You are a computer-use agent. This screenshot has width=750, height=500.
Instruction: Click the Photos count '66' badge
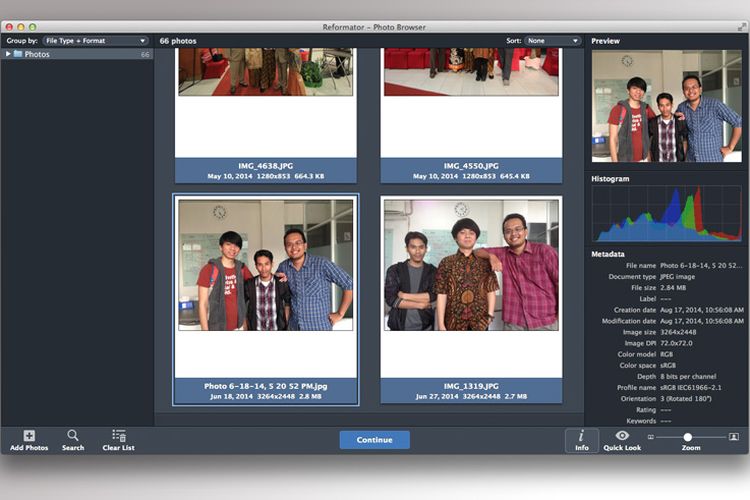(x=145, y=55)
